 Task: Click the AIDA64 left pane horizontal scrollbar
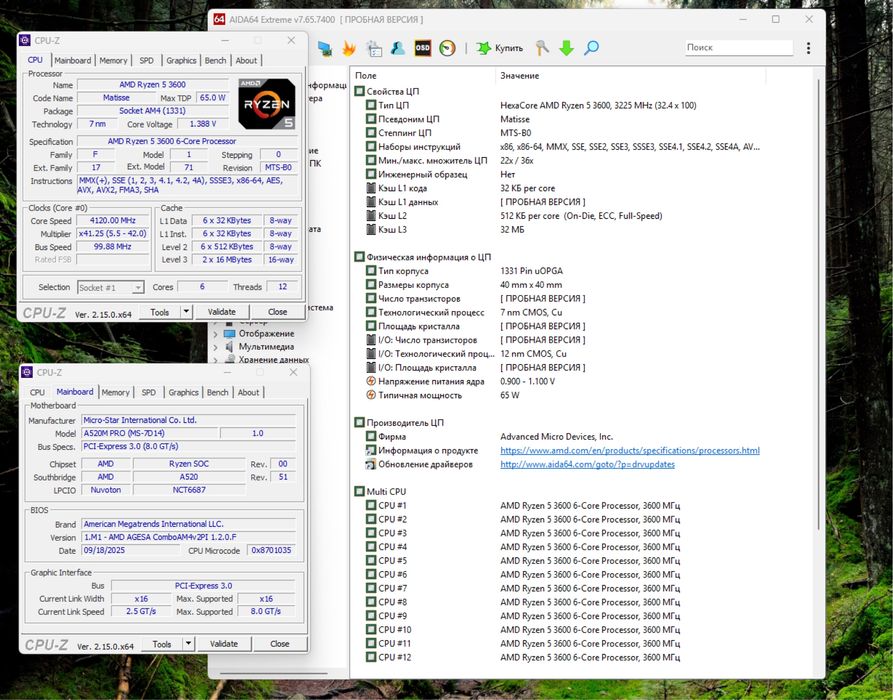[x=273, y=674]
